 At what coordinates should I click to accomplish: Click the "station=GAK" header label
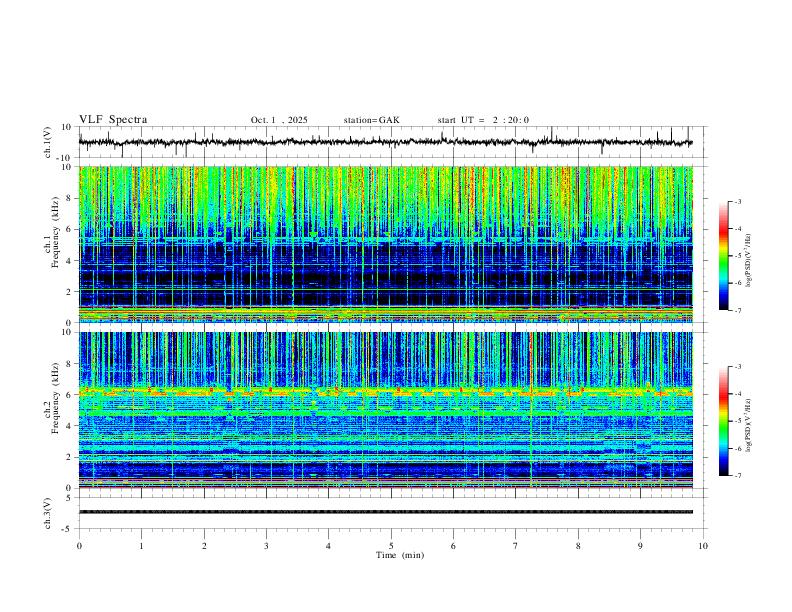(x=371, y=120)
